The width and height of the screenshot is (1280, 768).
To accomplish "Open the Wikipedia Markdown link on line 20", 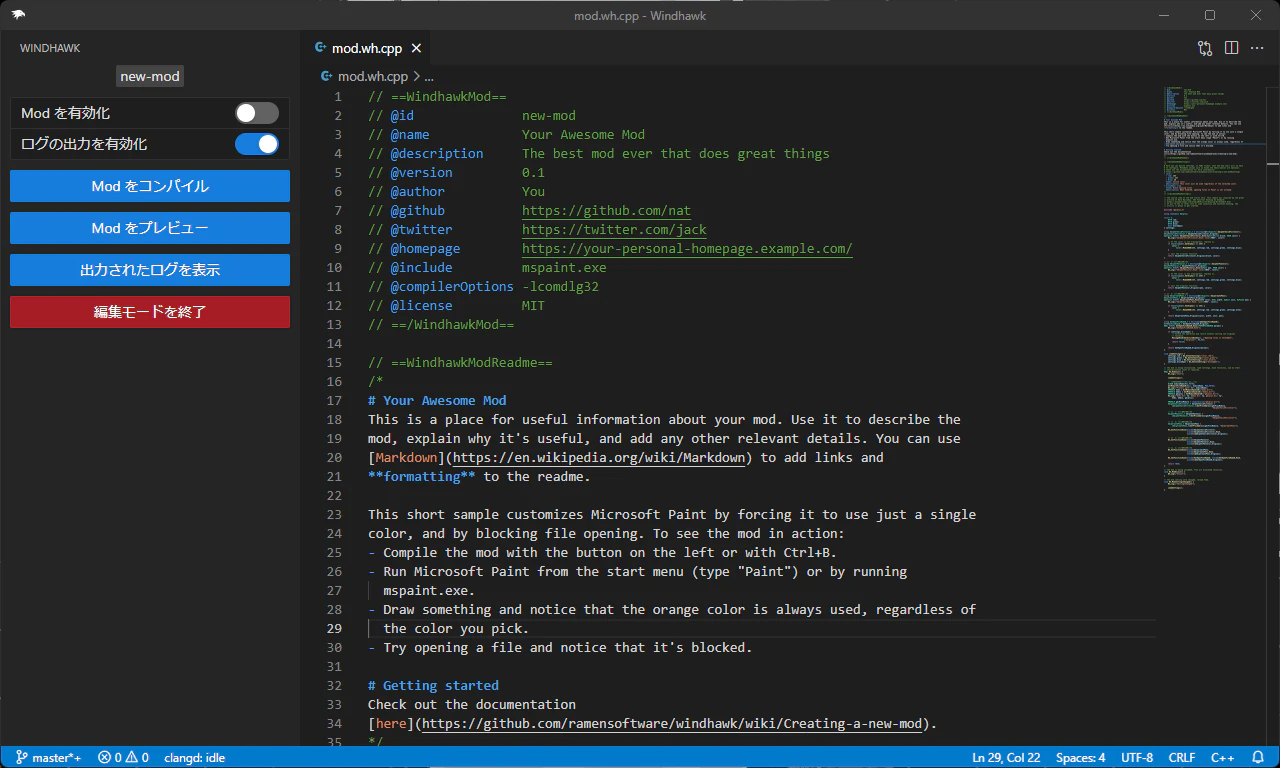I will click(x=598, y=458).
